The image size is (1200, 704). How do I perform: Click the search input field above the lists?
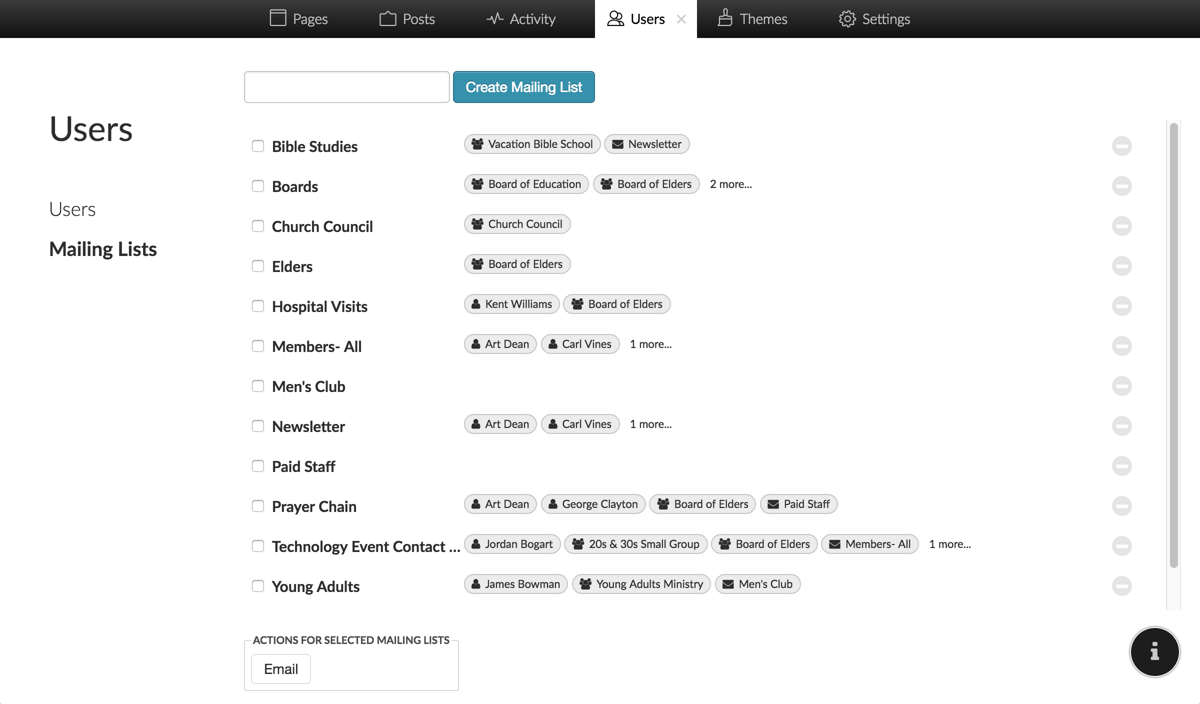[x=346, y=87]
